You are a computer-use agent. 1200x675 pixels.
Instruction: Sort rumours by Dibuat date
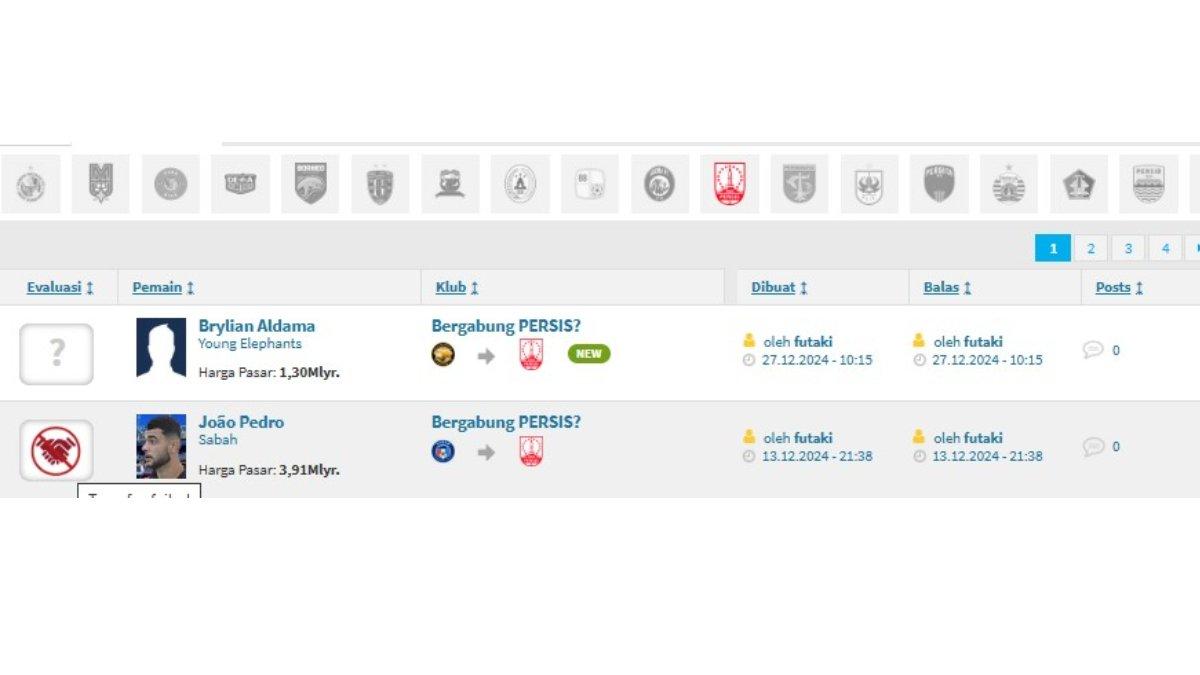coord(779,288)
